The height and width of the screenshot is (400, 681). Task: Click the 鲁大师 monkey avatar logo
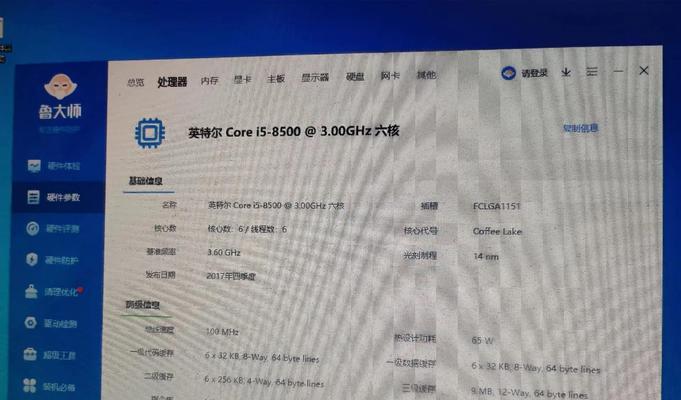click(x=60, y=86)
